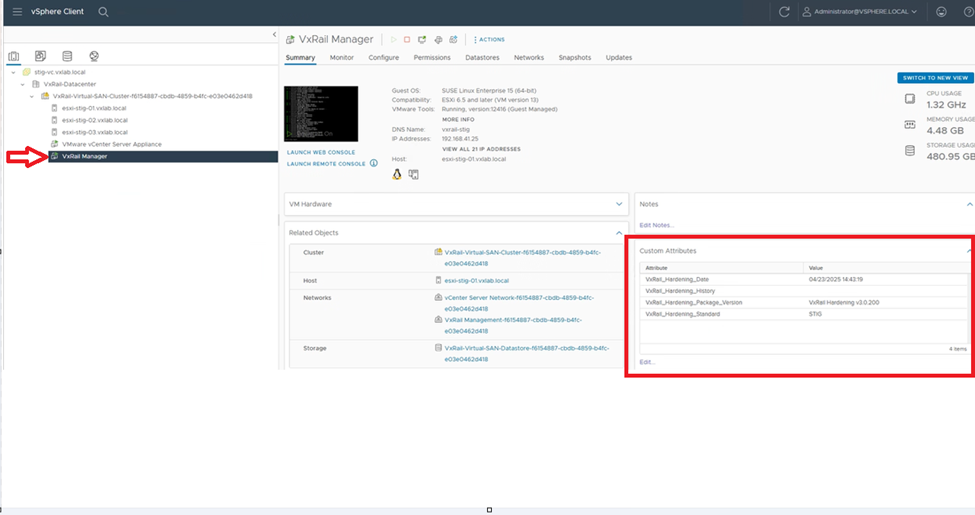Open VxRail-Virtual-SAN-Cluster link in Related Objects

[x=522, y=258]
